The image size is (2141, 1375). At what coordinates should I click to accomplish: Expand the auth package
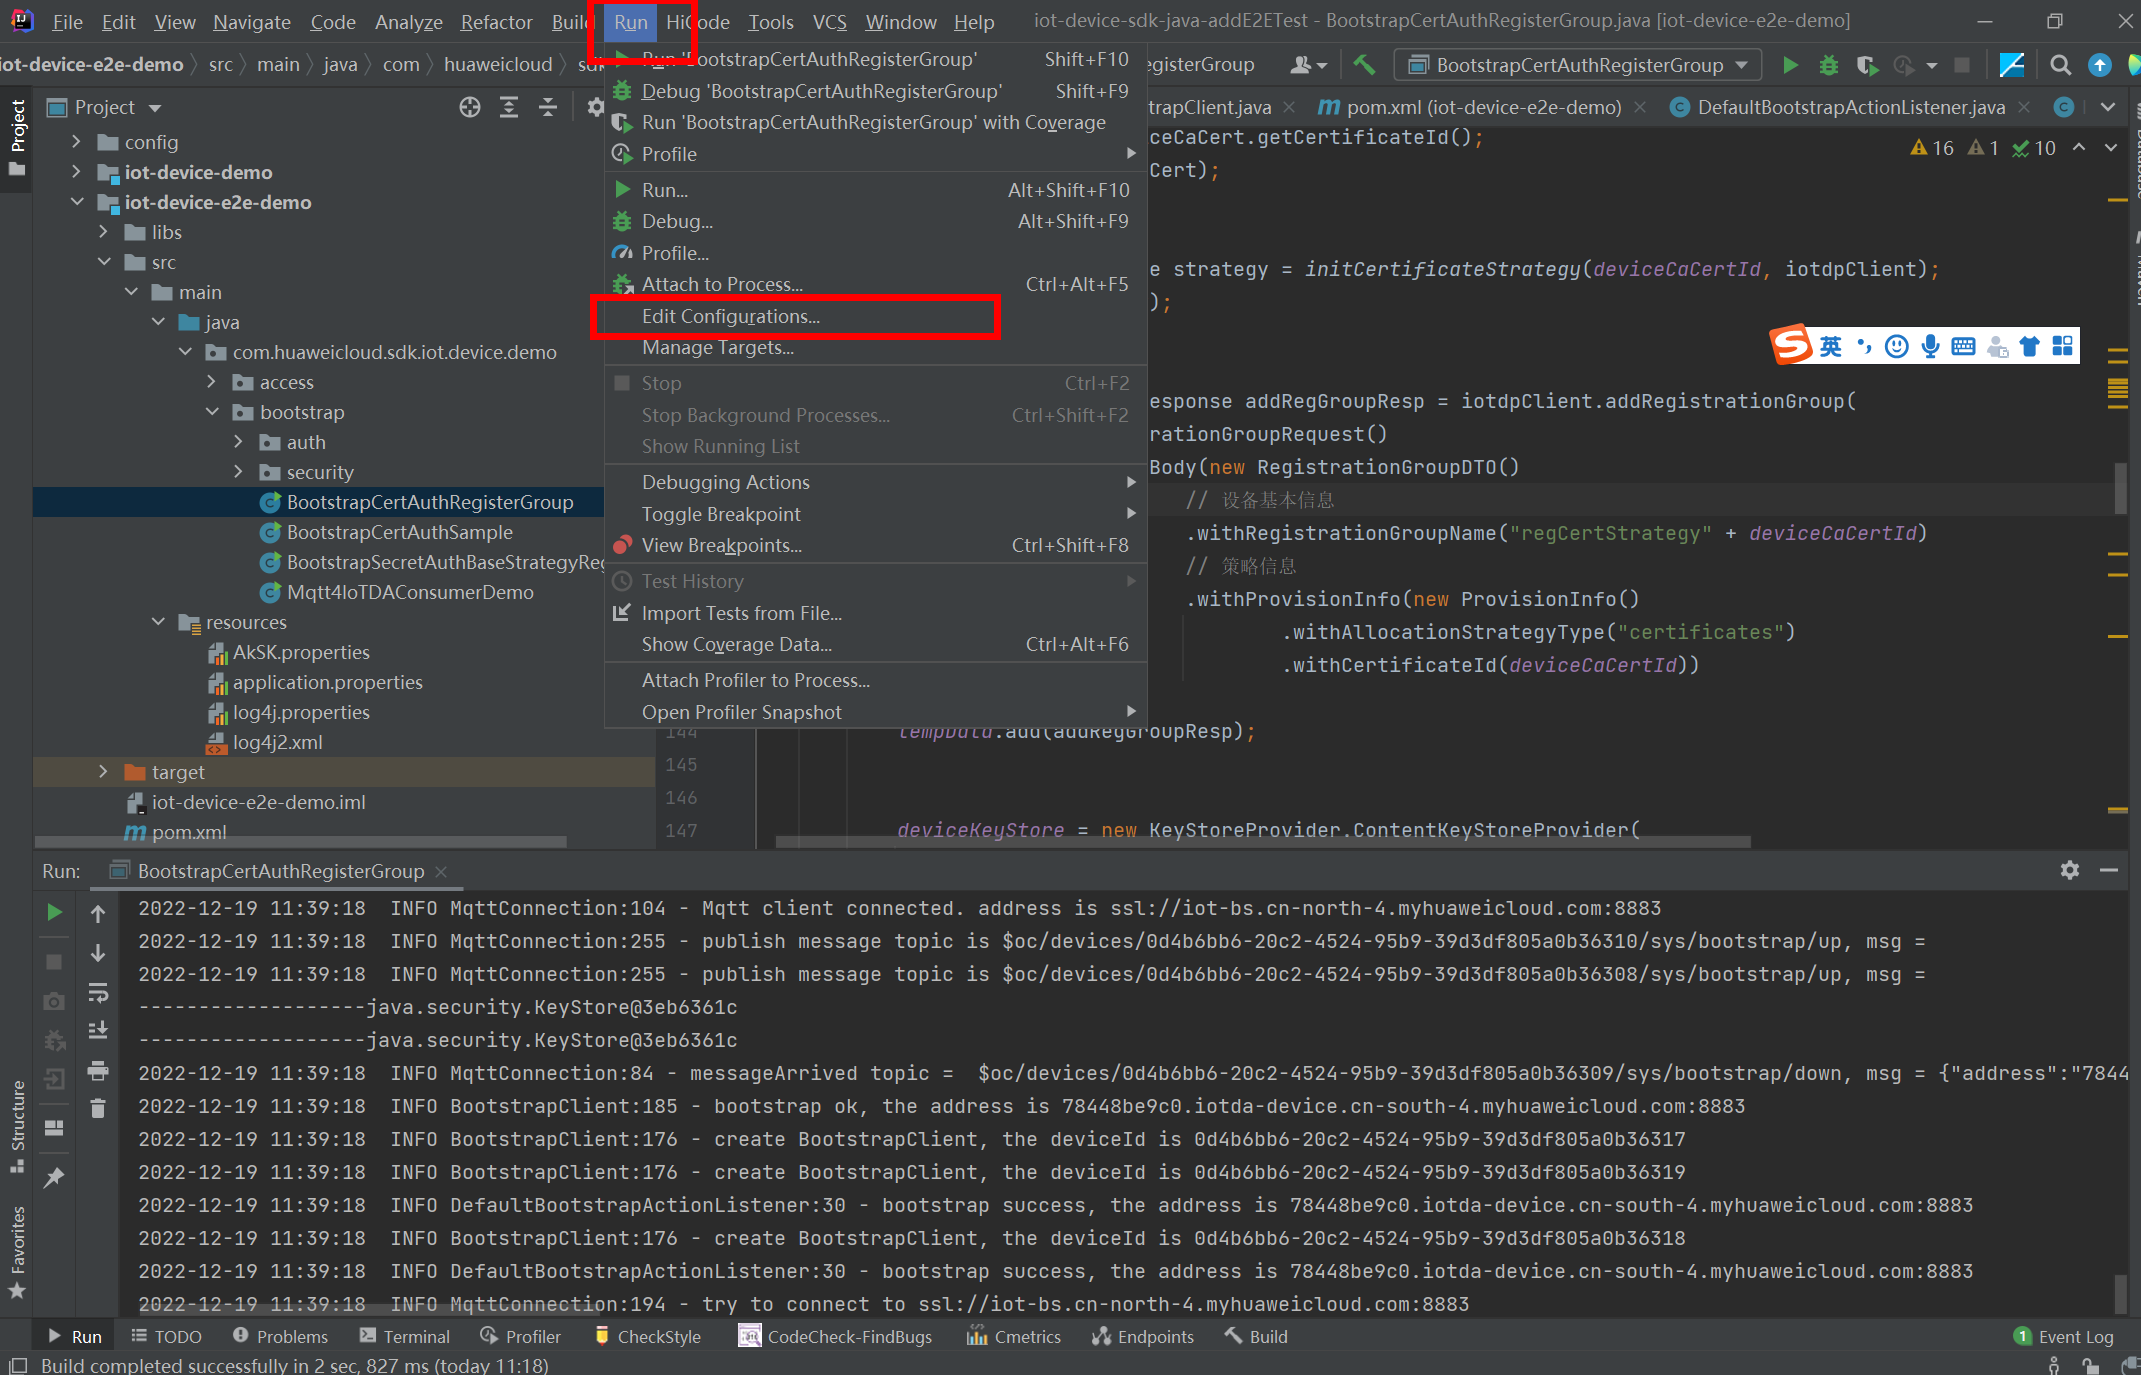238,442
